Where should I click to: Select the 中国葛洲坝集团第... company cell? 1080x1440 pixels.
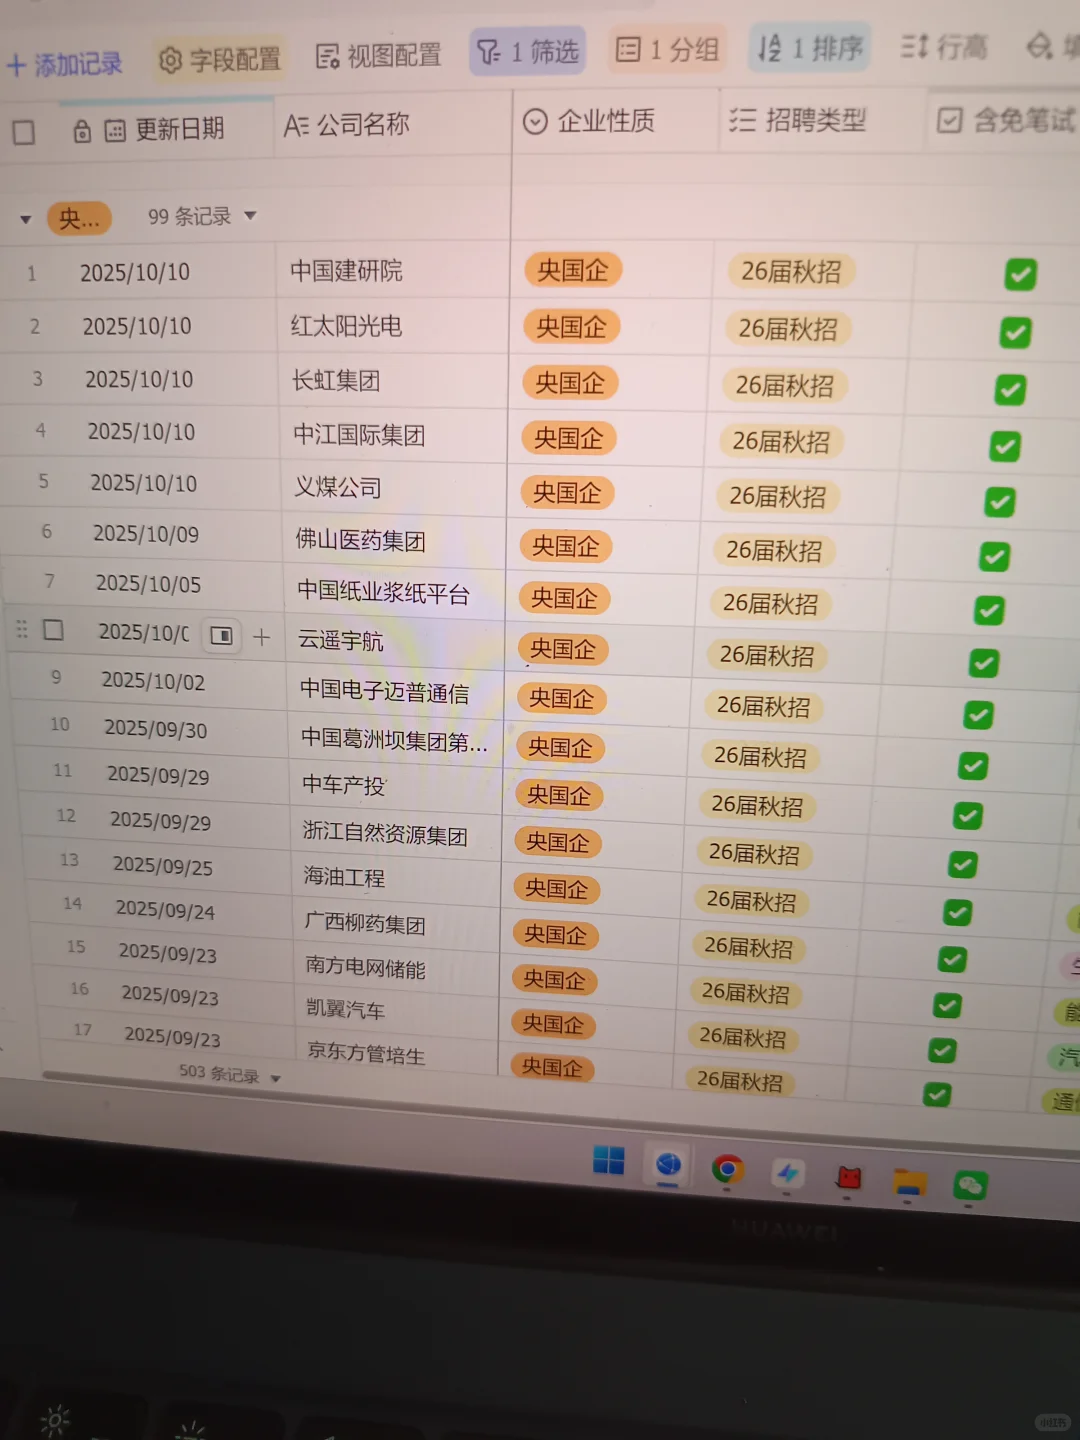point(396,741)
